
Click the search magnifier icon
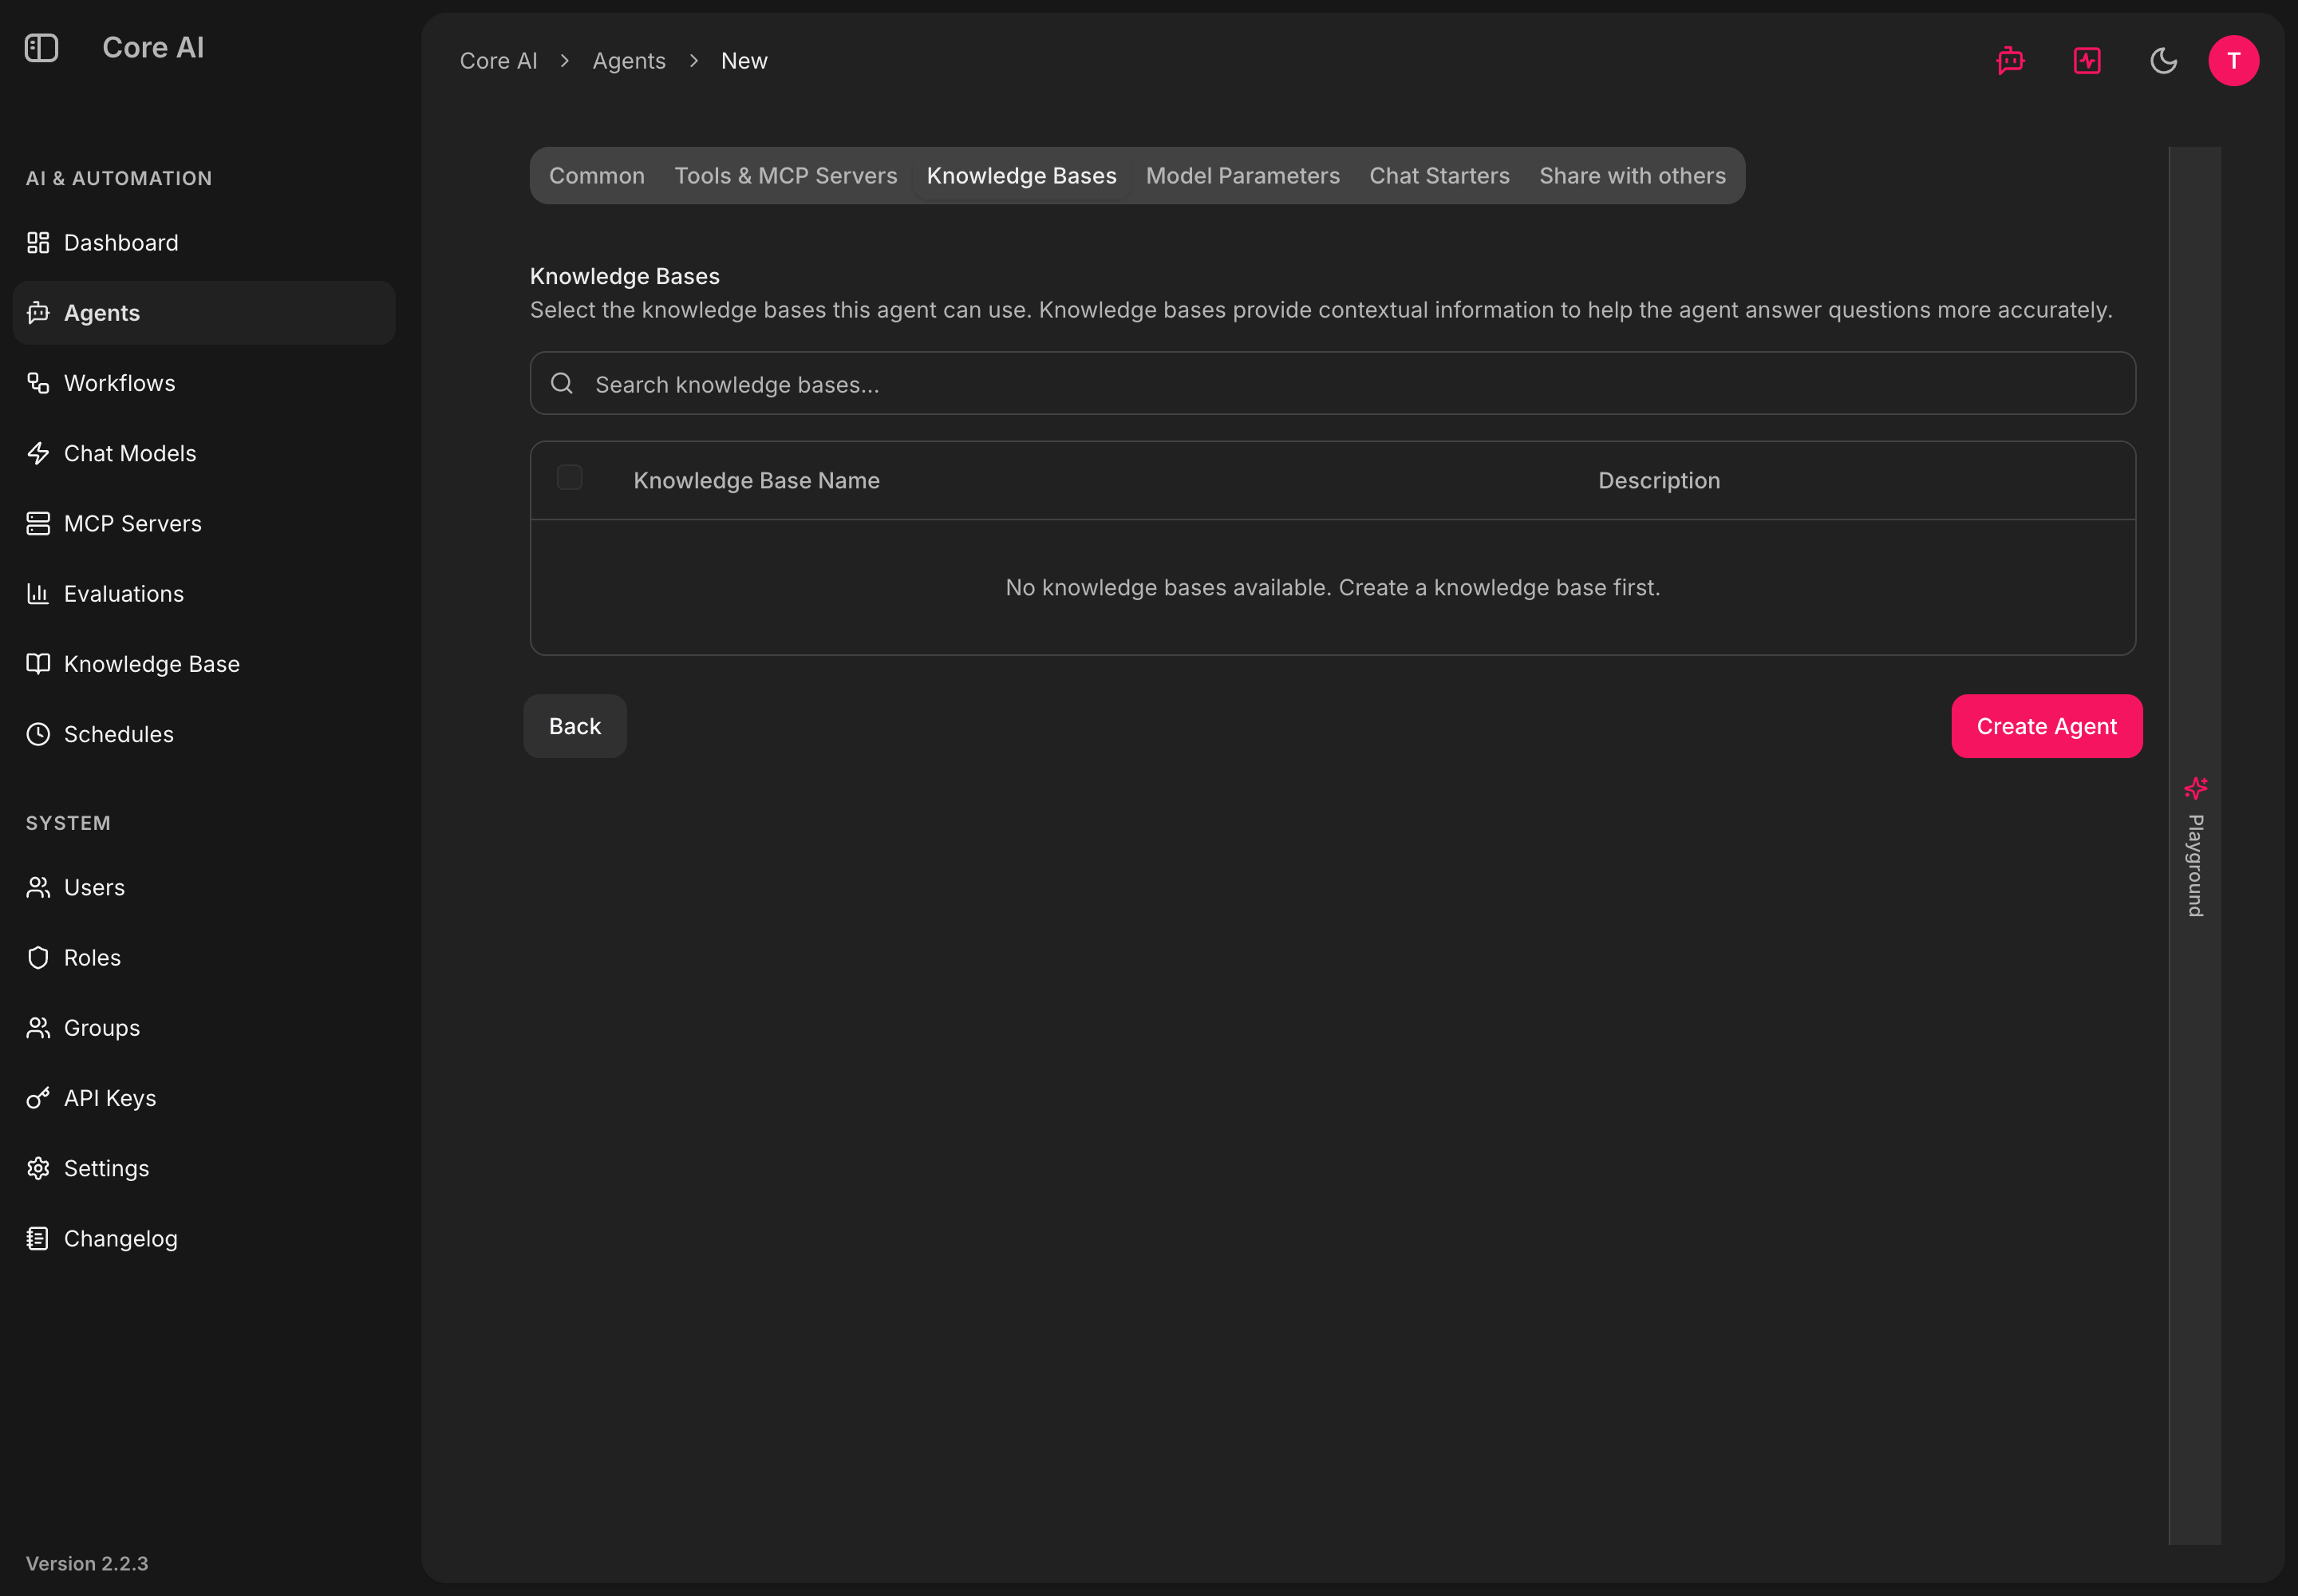tap(562, 383)
